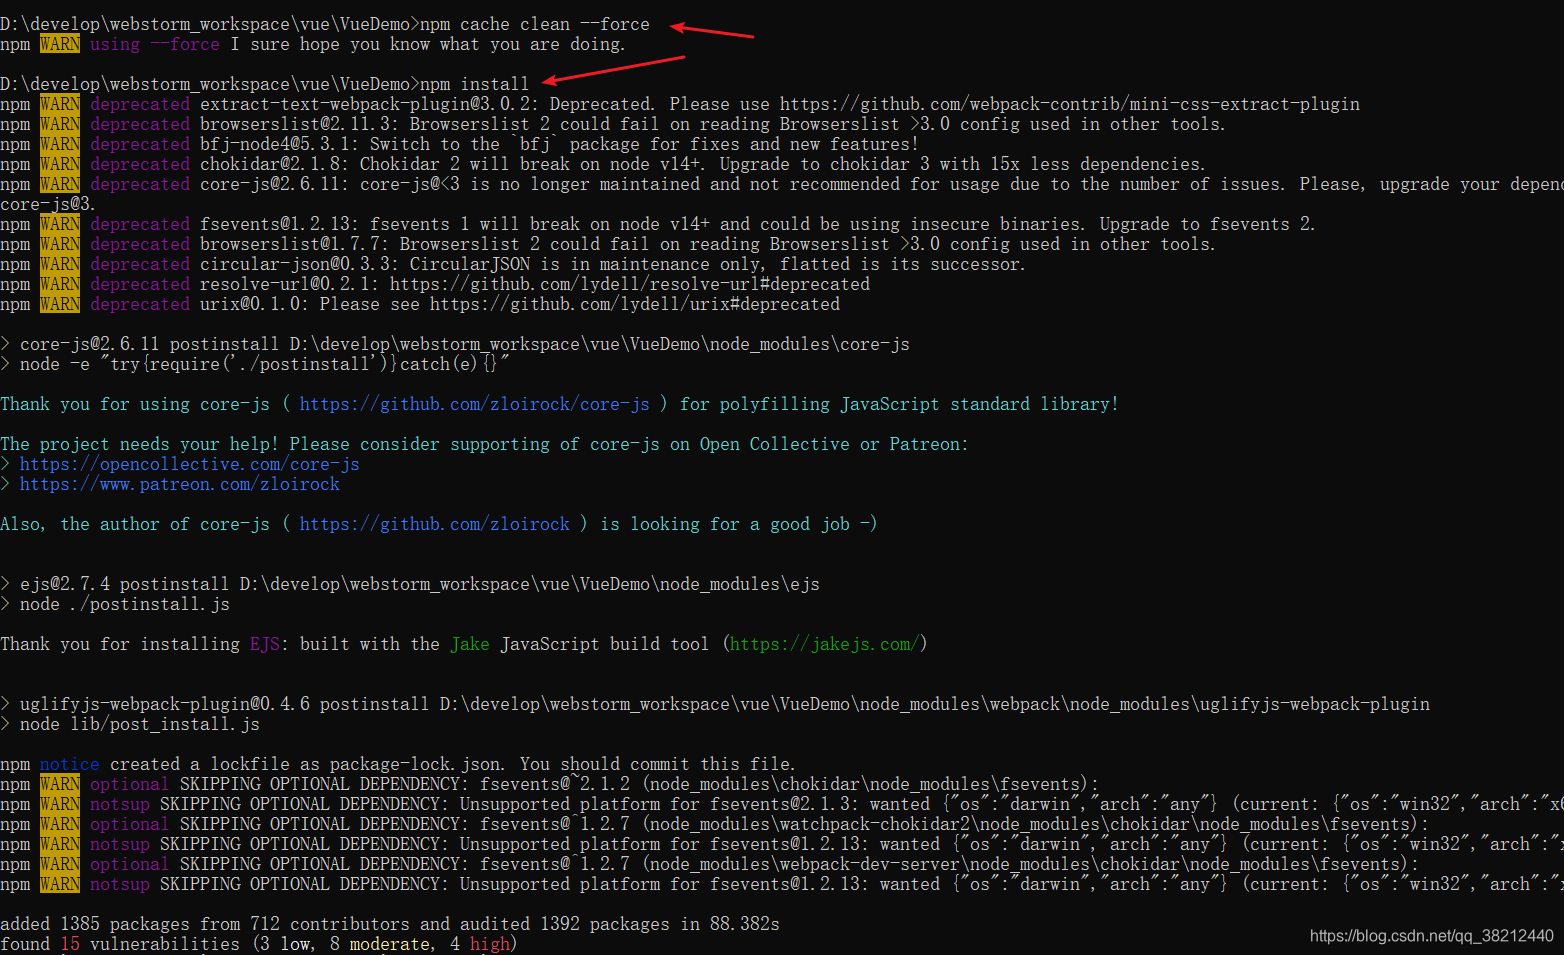Open the github.com/zloirock/core-js link
Viewport: 1564px width, 955px height.
click(x=475, y=404)
